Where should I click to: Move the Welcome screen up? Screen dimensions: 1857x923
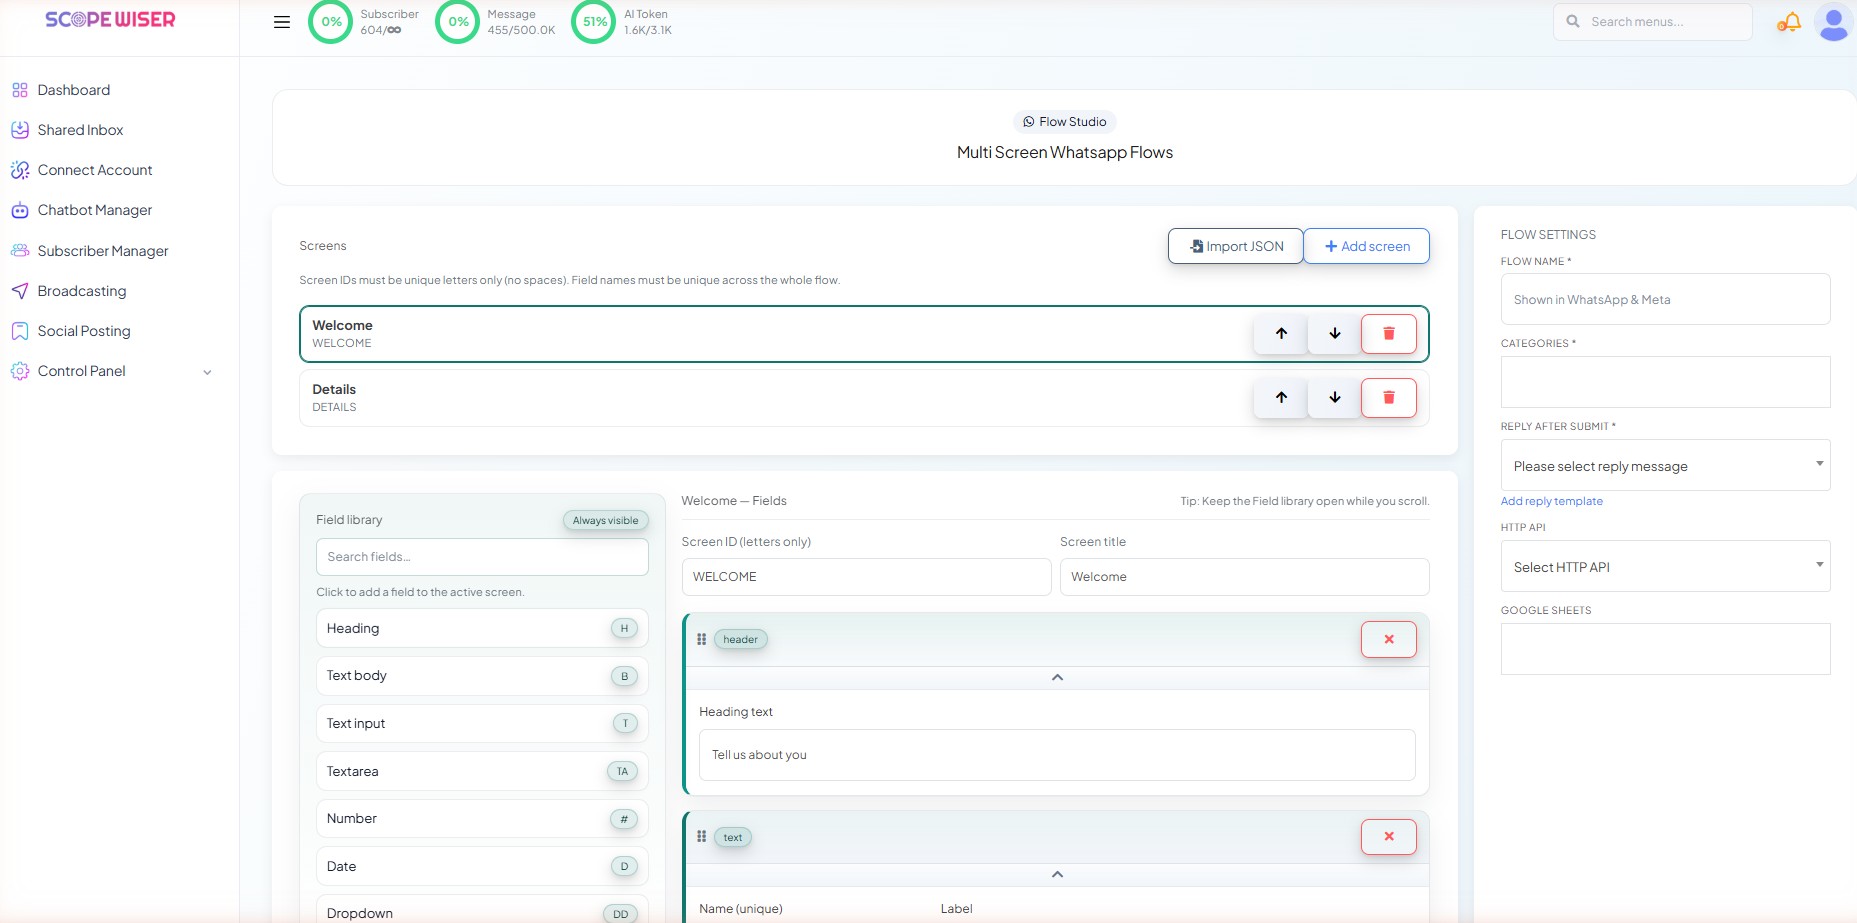[x=1281, y=334]
